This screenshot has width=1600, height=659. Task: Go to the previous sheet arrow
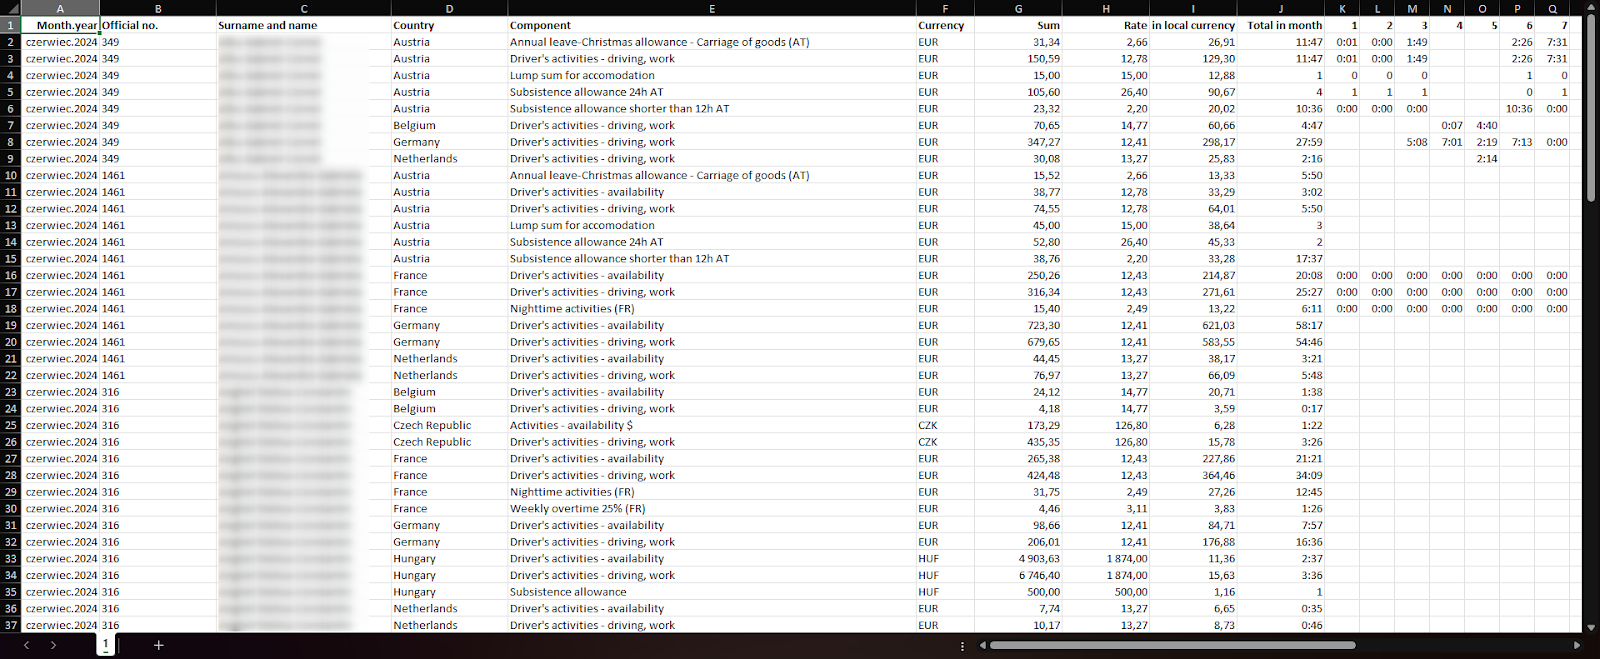click(x=26, y=645)
